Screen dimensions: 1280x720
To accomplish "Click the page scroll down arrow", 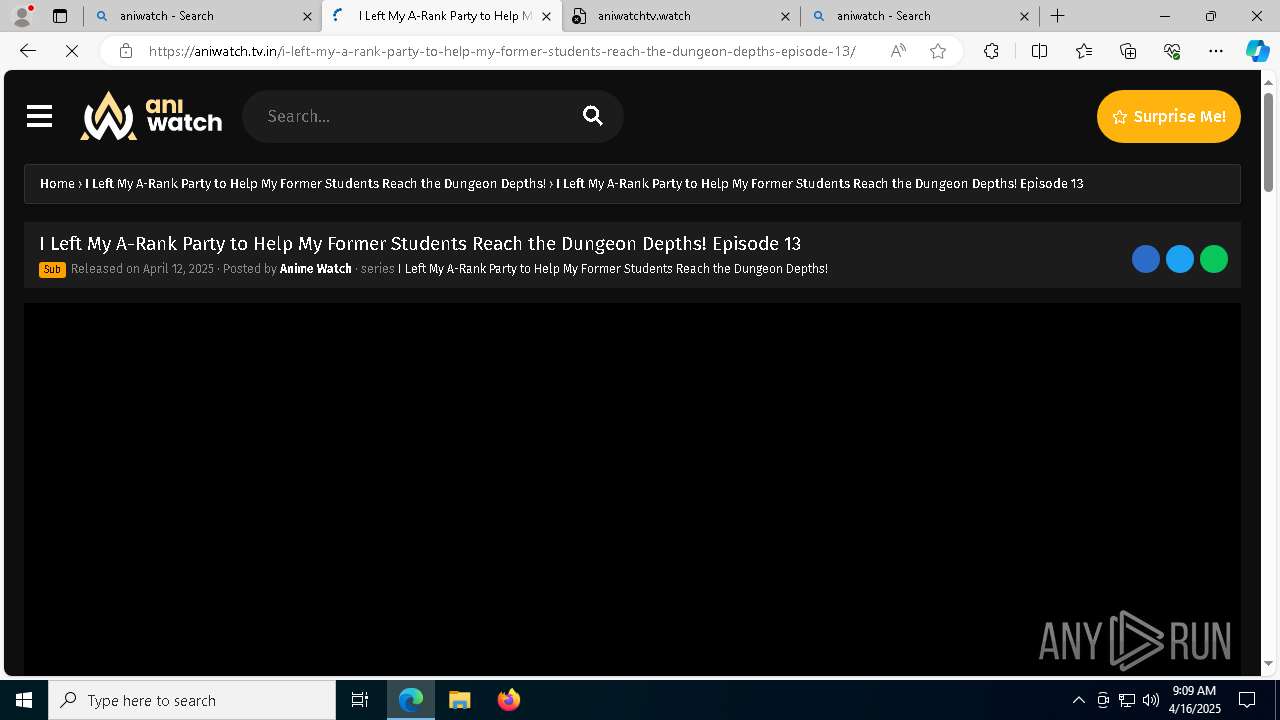I will click(1268, 663).
